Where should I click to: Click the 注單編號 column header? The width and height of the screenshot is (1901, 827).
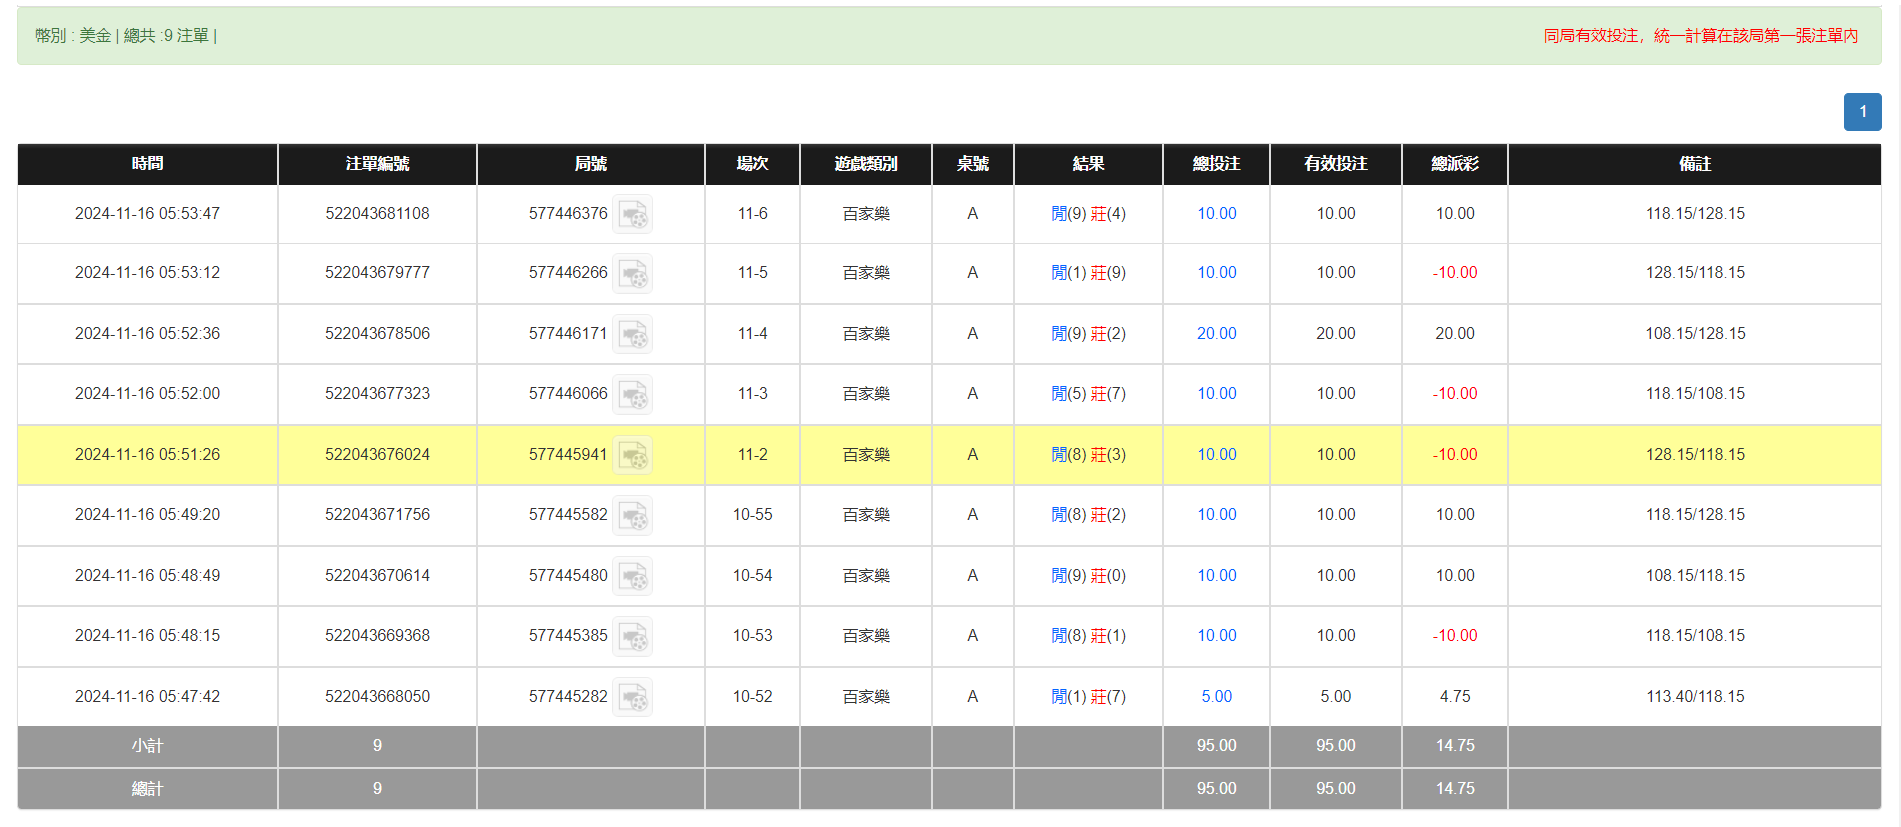click(x=377, y=164)
